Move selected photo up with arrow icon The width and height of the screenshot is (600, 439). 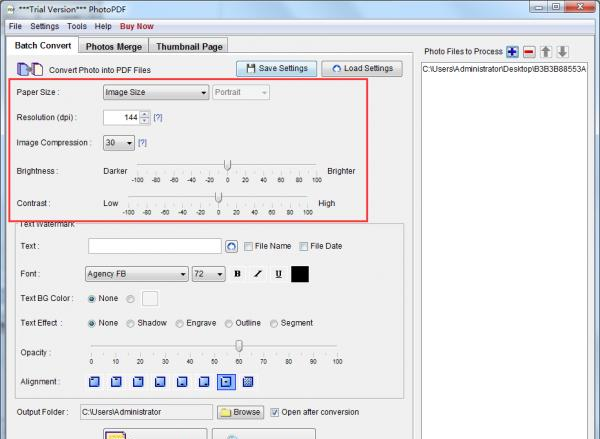point(546,51)
